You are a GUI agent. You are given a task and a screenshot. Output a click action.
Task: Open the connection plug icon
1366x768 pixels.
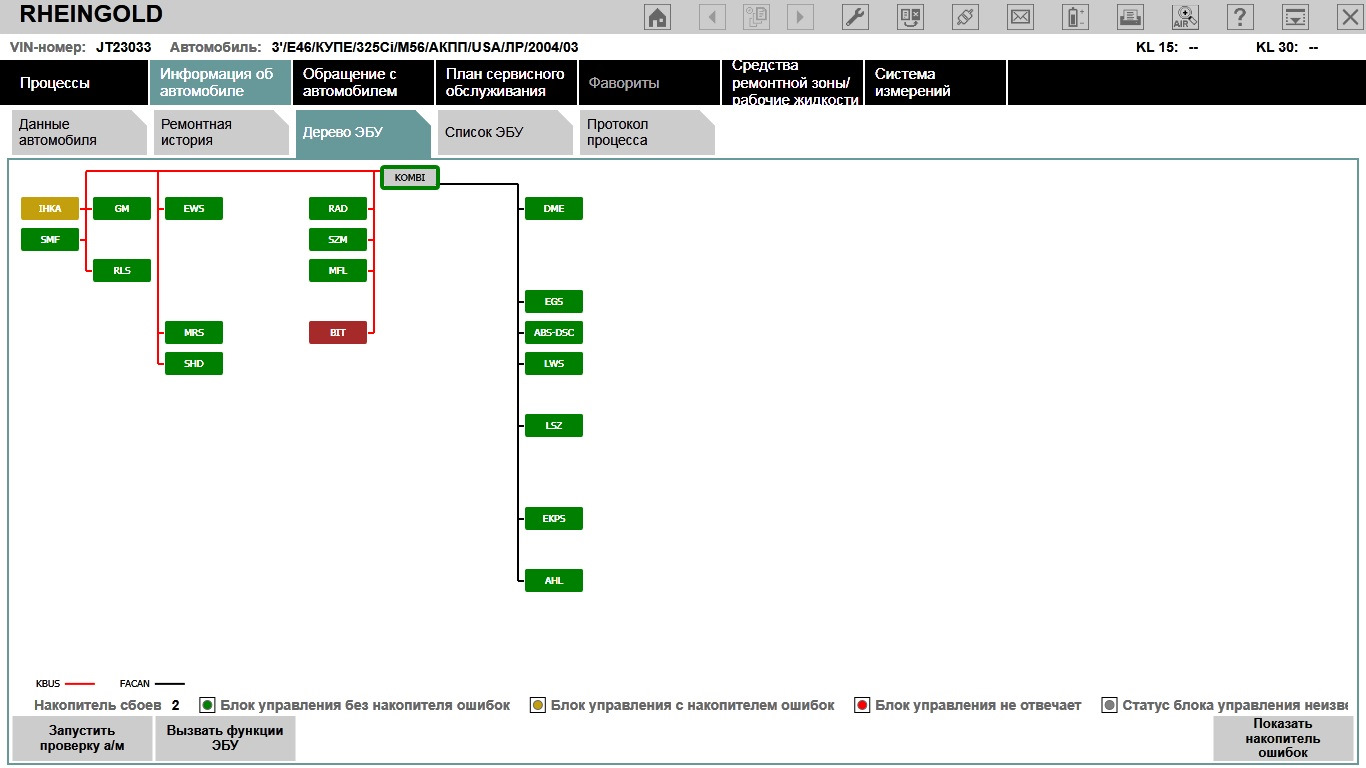click(965, 17)
